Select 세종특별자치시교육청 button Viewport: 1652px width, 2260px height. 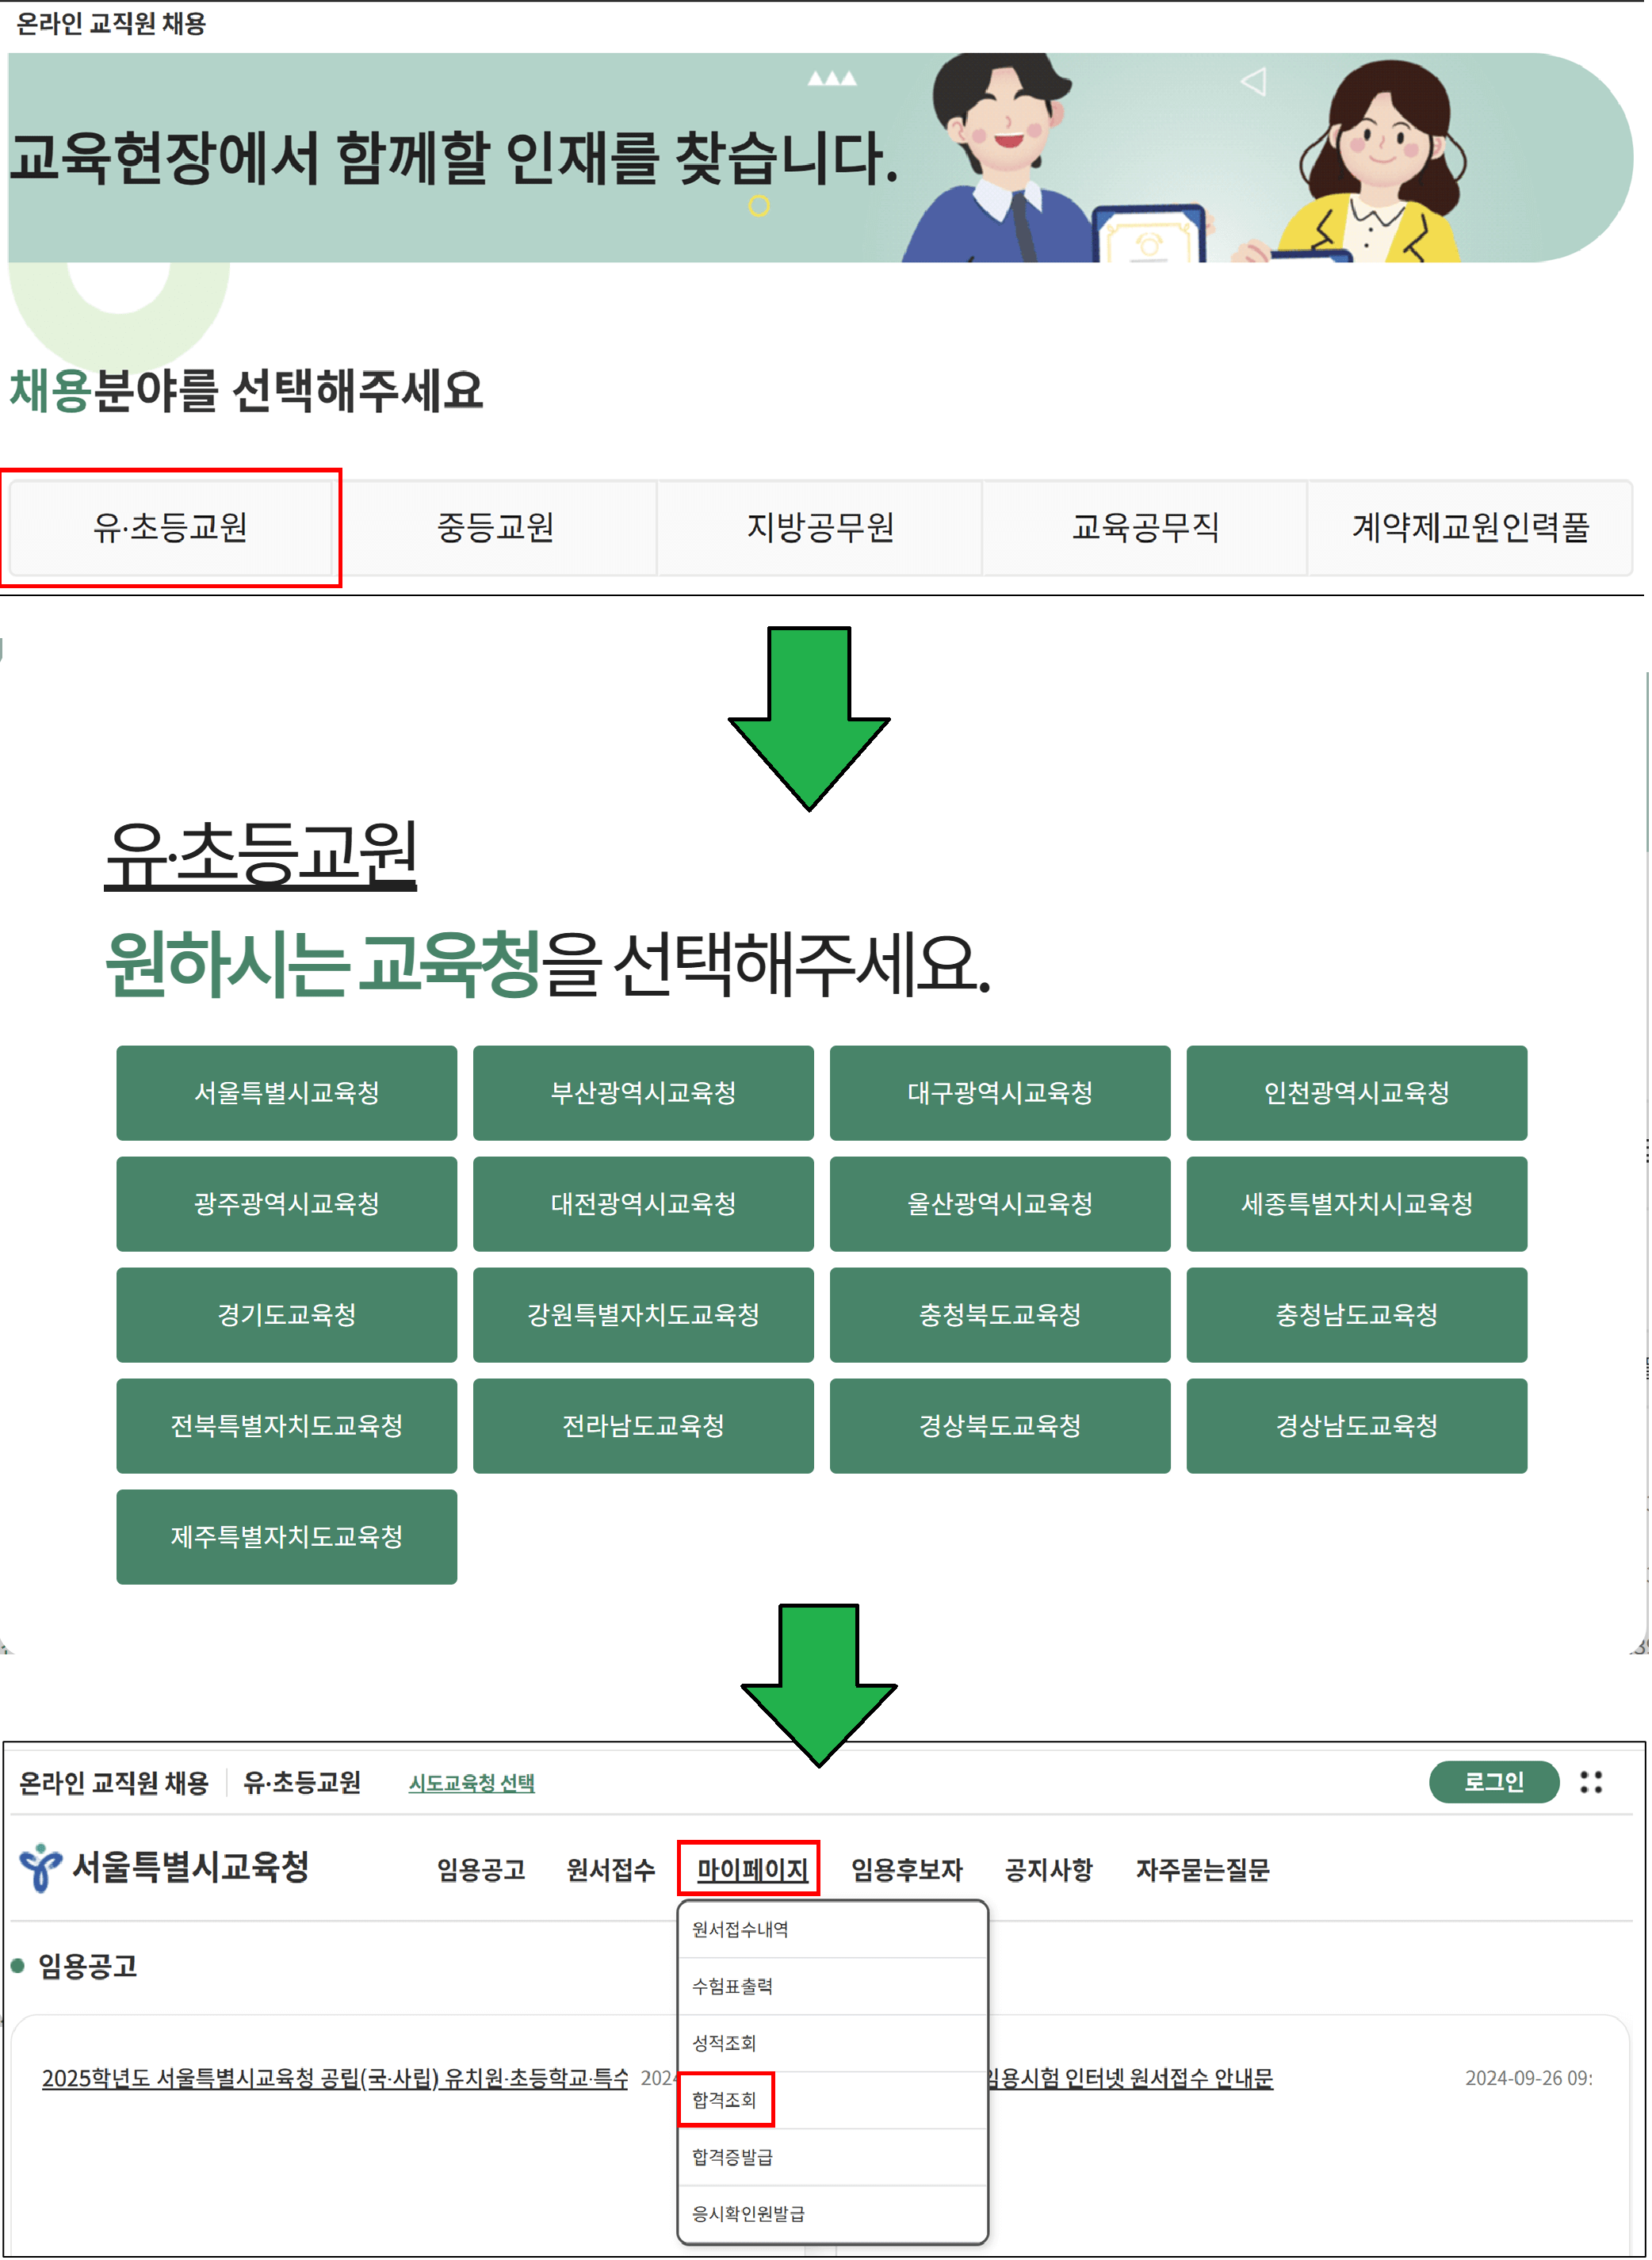(x=1359, y=1205)
